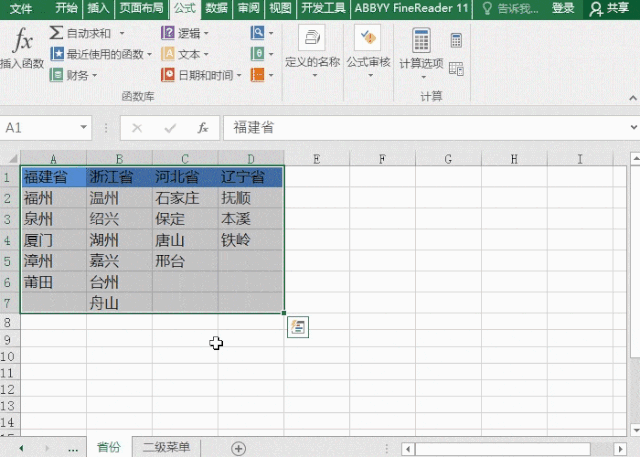Open the Financial (财务) functions icon
The height and width of the screenshot is (457, 640).
click(56, 75)
